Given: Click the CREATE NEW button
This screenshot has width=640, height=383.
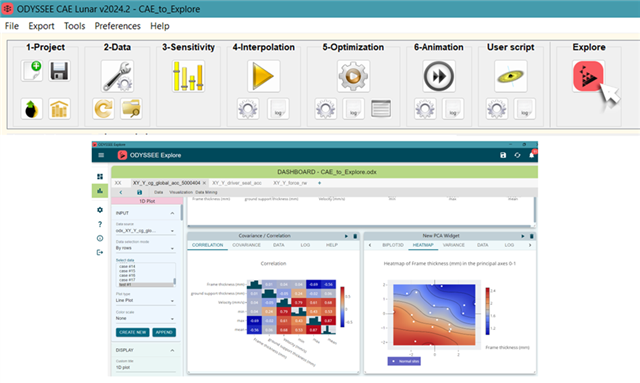Looking at the screenshot, I should (133, 332).
